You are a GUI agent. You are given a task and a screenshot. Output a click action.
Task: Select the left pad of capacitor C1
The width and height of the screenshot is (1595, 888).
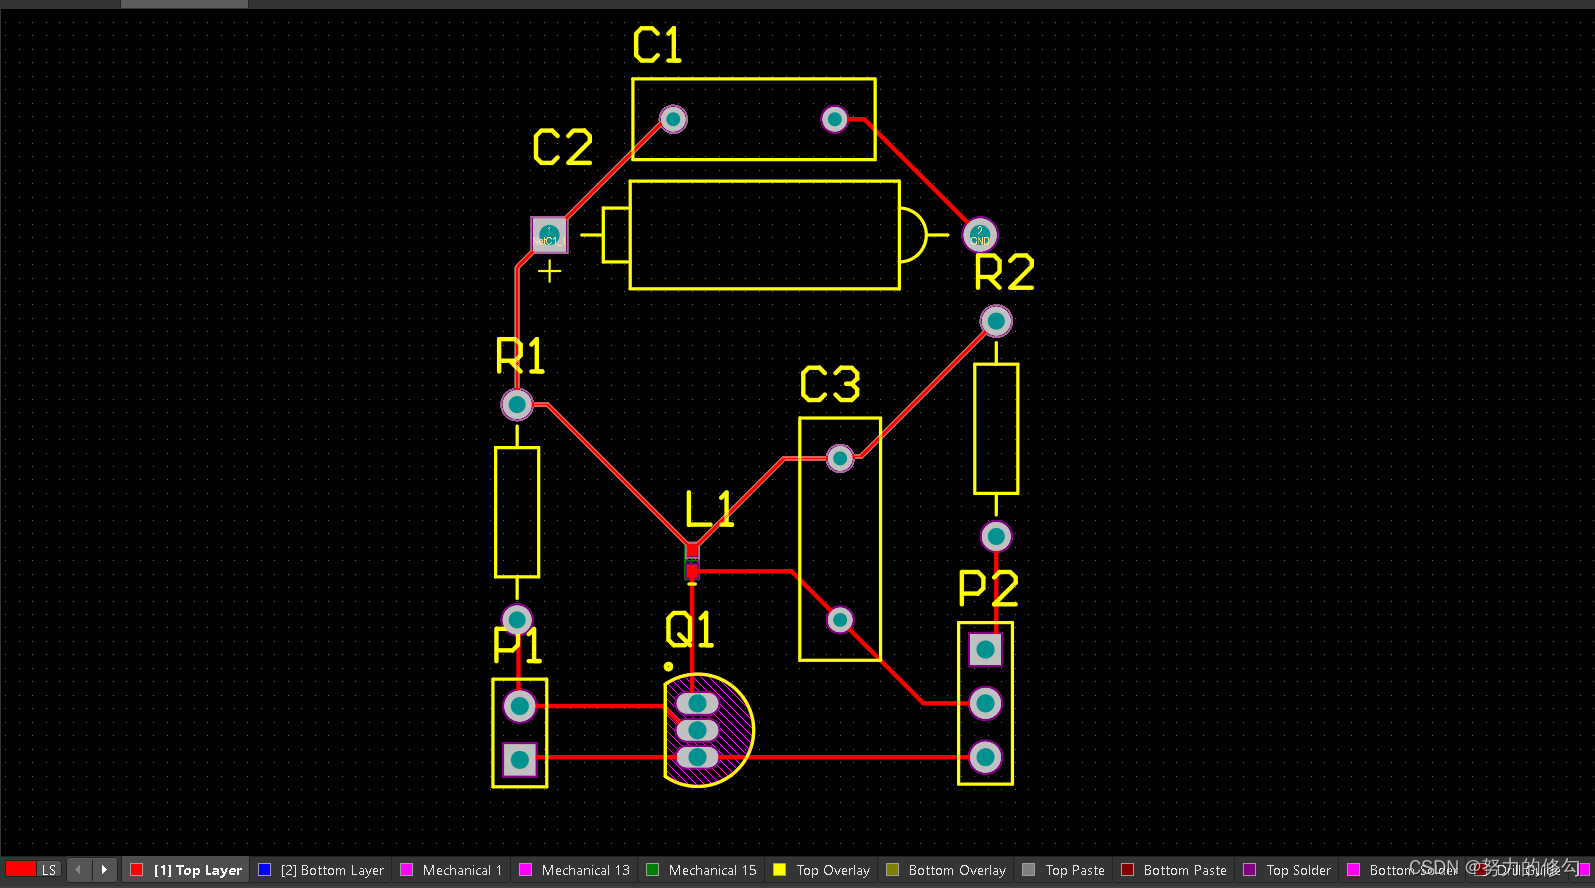point(673,119)
